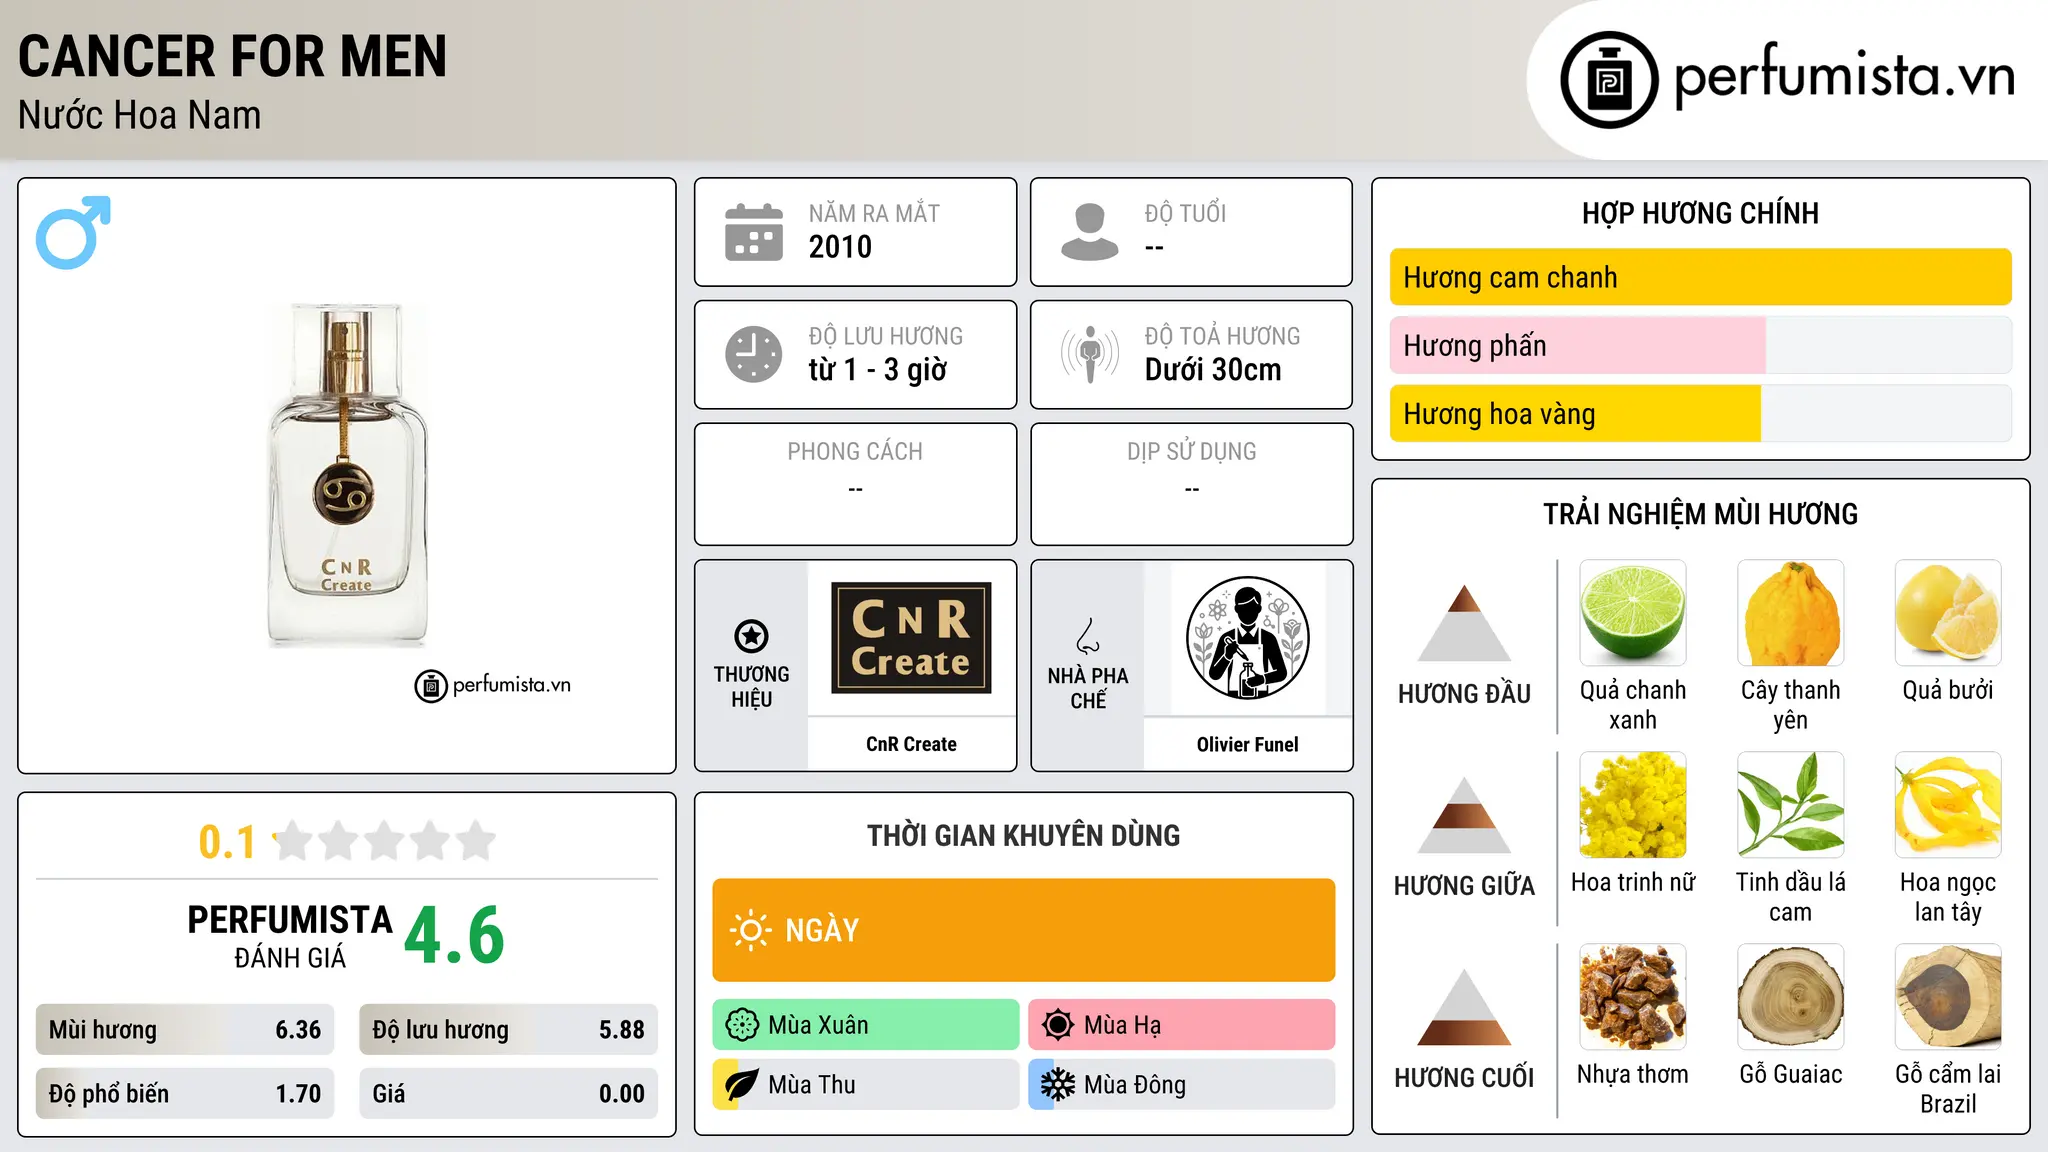
Task: Select the citron note image
Action: (x=1791, y=613)
